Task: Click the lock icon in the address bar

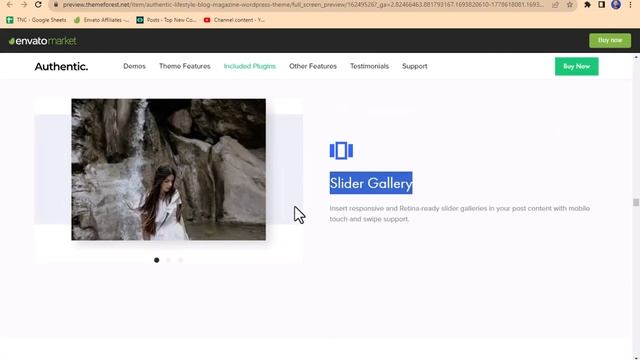Action: tap(56, 5)
